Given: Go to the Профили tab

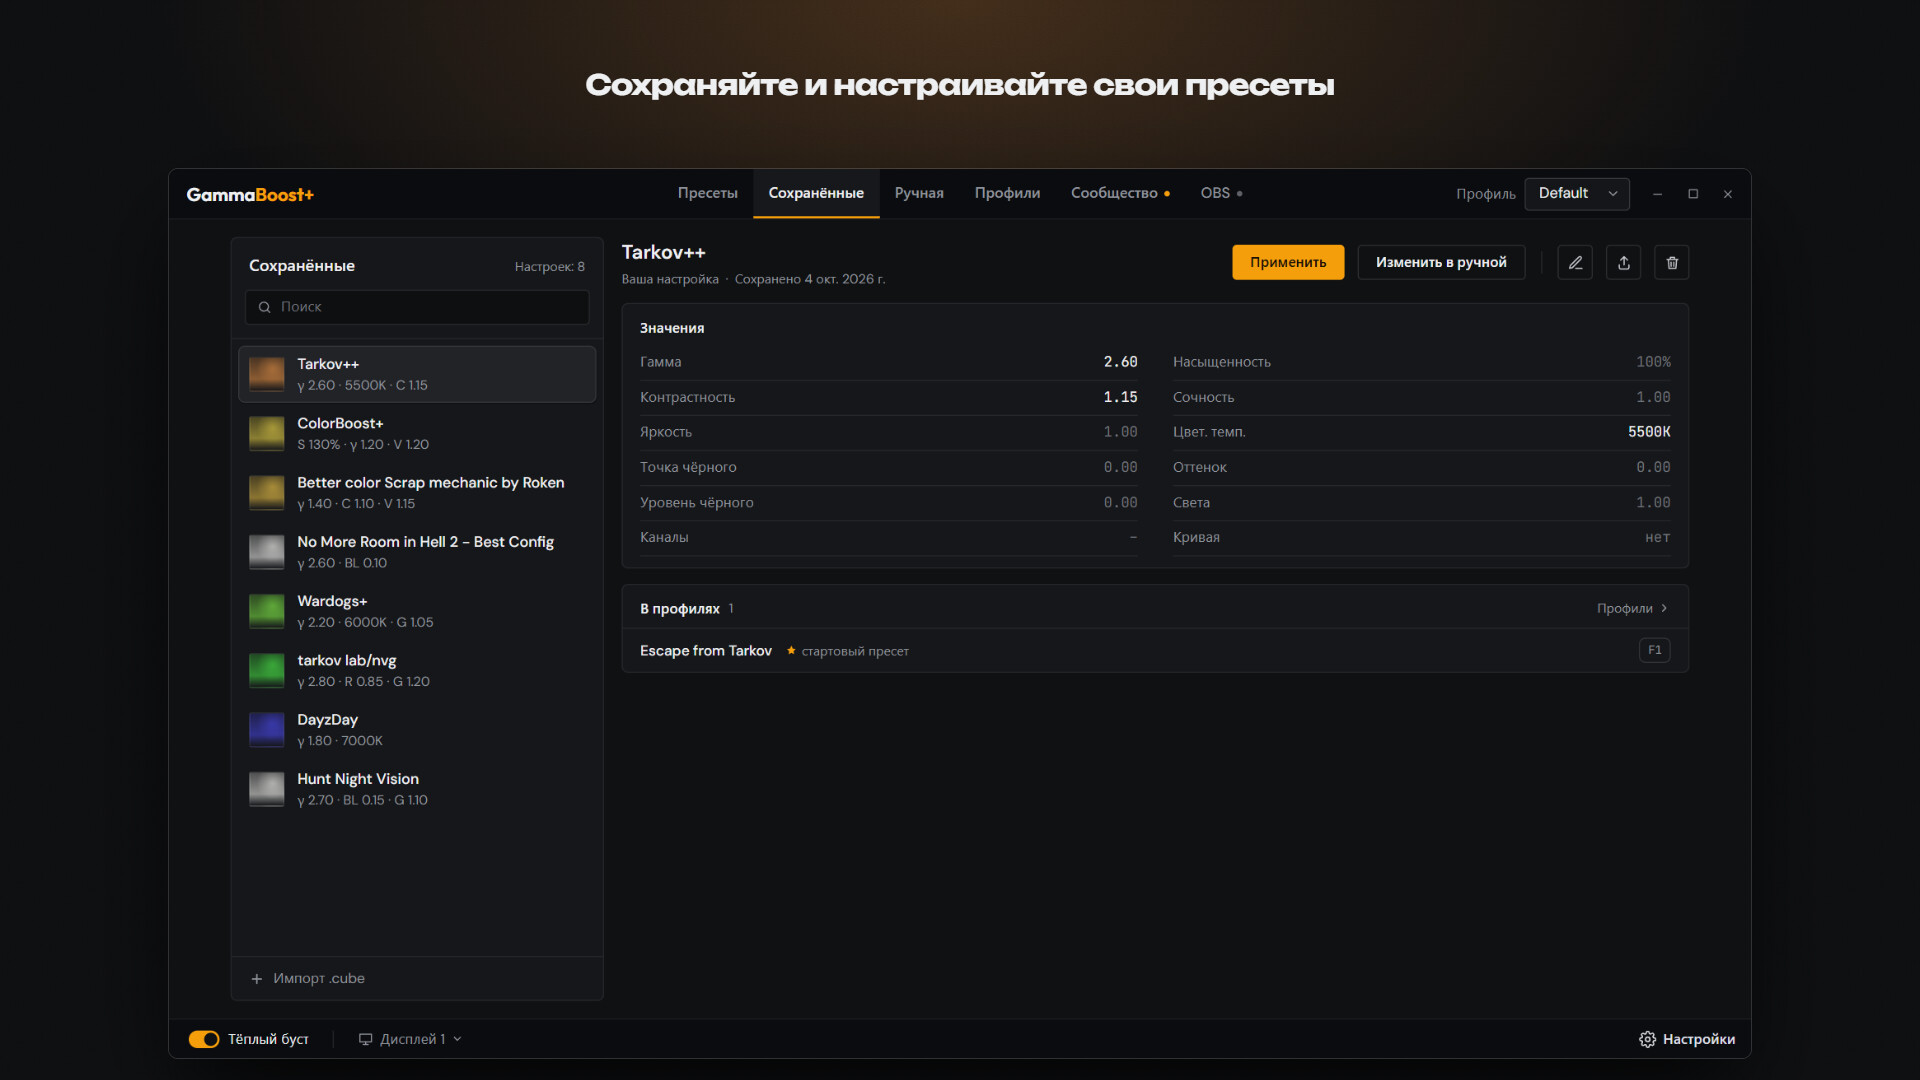Looking at the screenshot, I should point(1007,194).
